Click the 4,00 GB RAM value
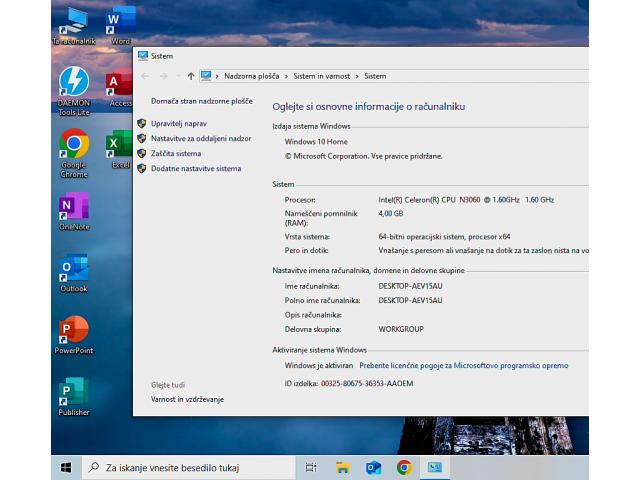 391,213
